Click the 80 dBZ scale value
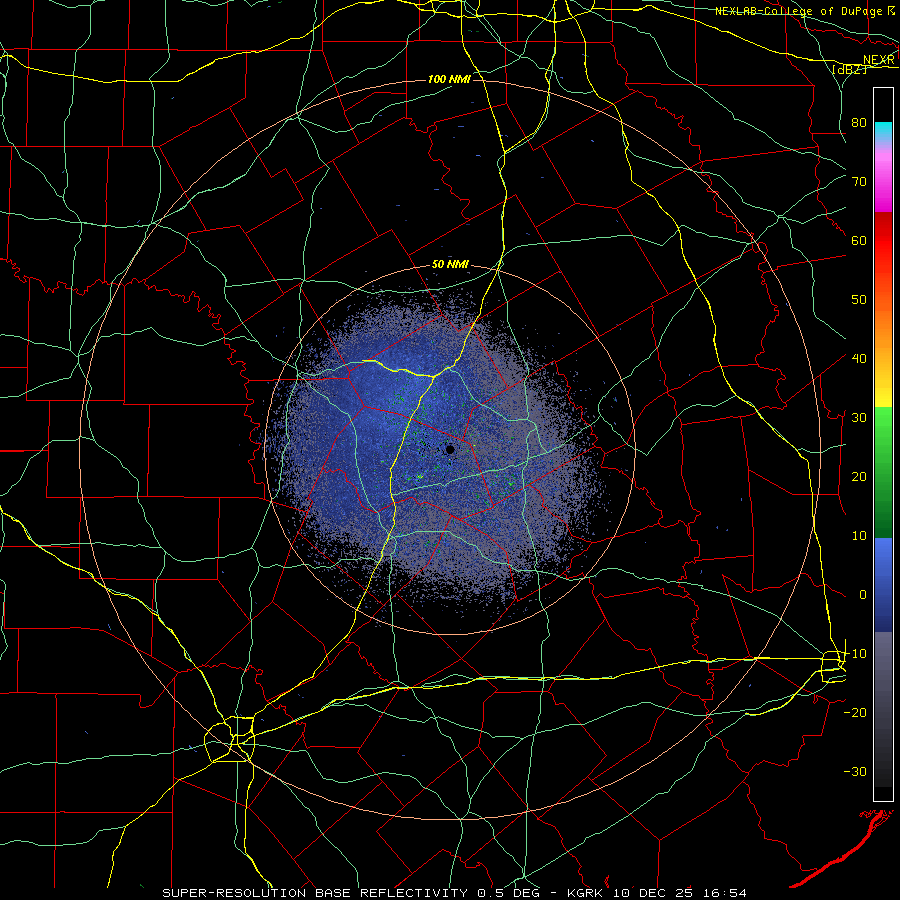 [x=859, y=122]
